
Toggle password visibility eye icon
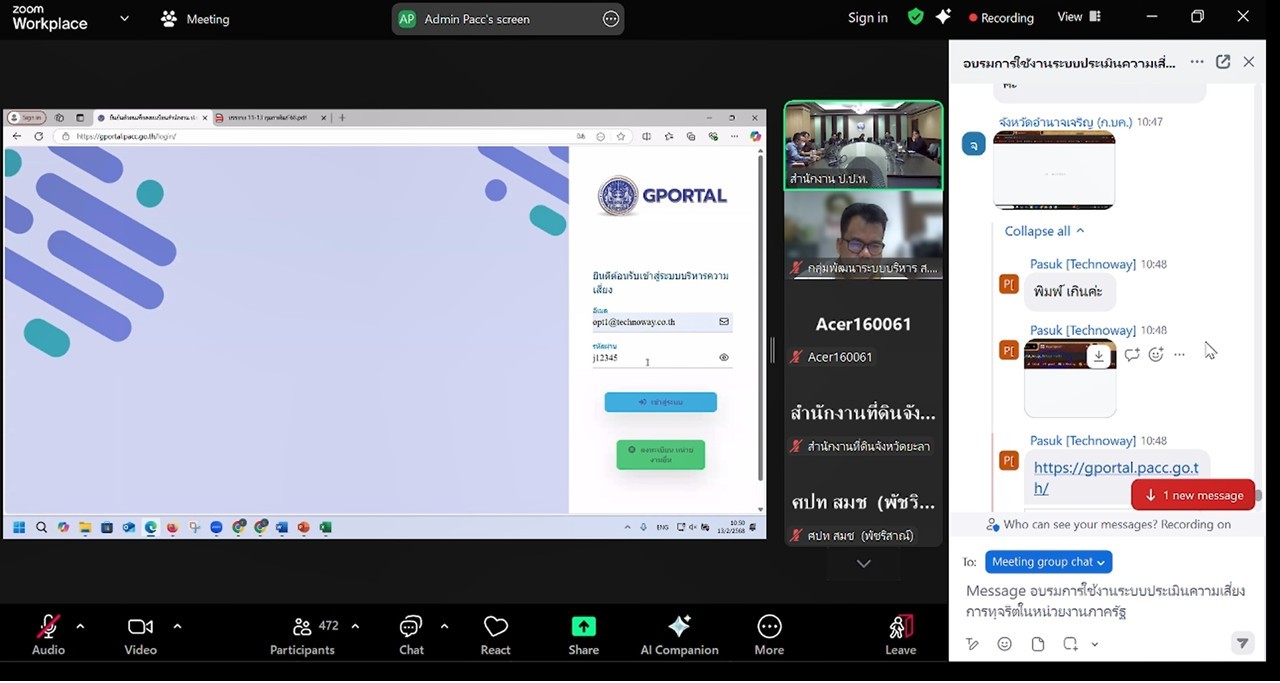[x=724, y=357]
